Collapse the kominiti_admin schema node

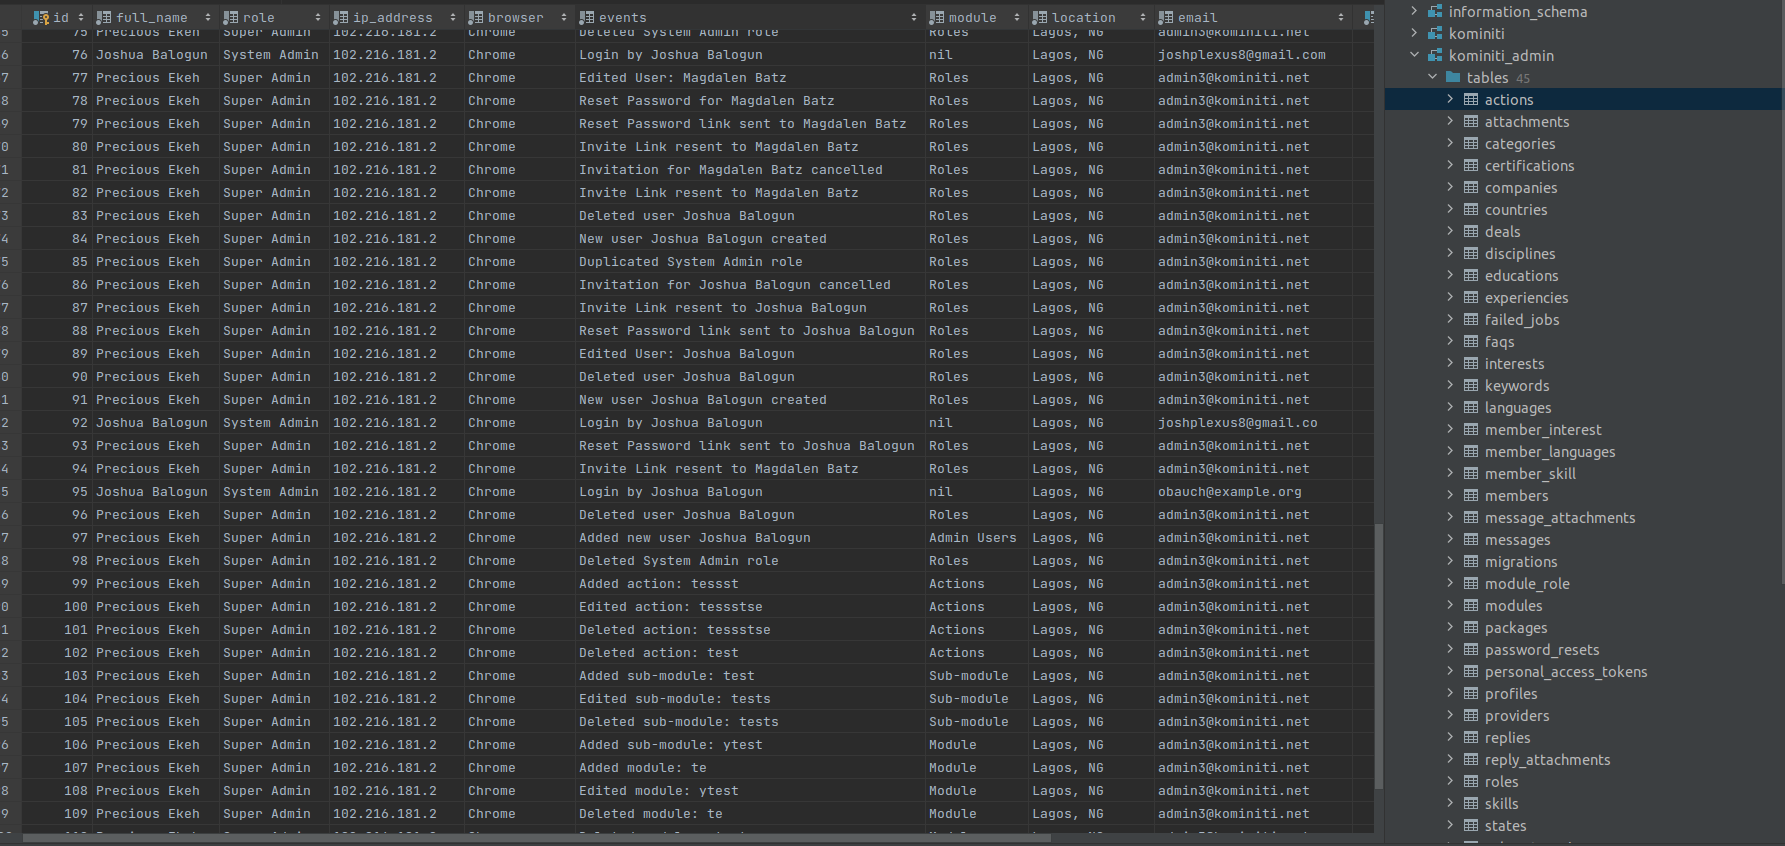[1414, 56]
